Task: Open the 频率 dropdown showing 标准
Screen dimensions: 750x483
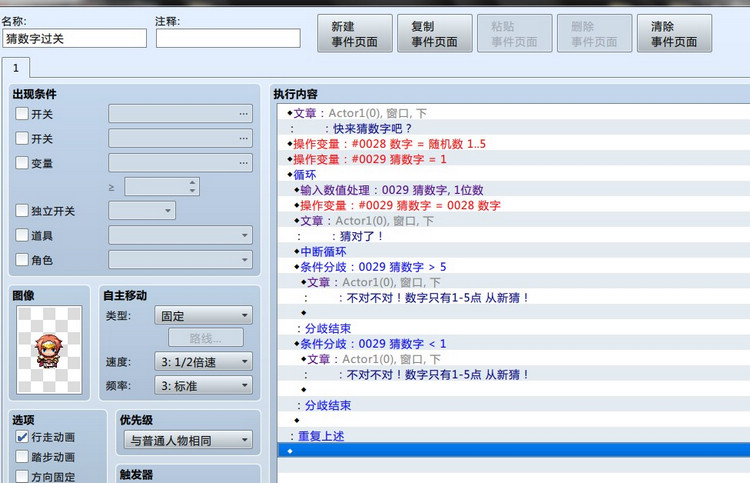Action: (203, 385)
